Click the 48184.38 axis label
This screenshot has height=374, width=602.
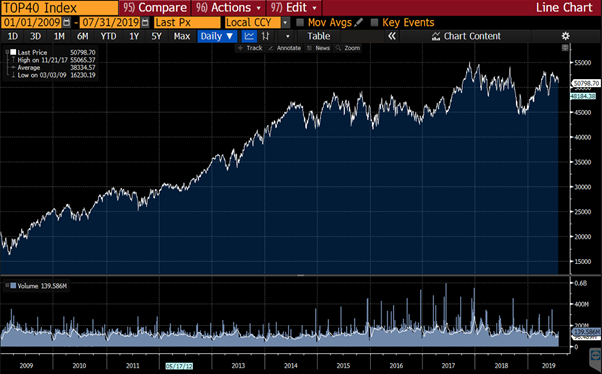(584, 96)
